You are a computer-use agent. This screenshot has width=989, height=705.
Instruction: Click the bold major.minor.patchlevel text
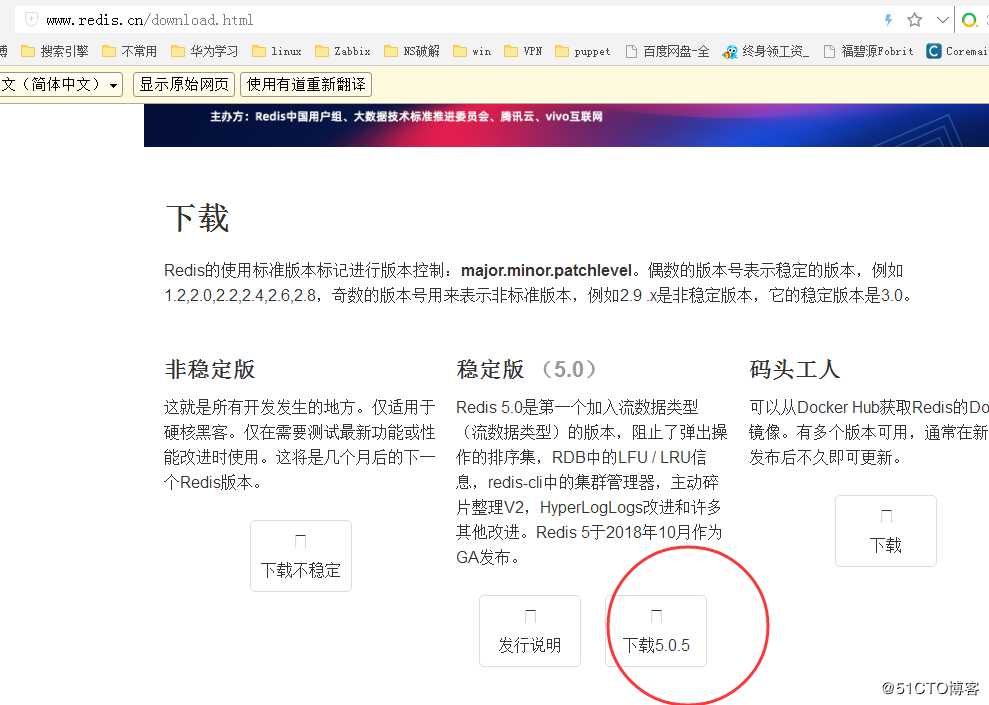(x=547, y=271)
